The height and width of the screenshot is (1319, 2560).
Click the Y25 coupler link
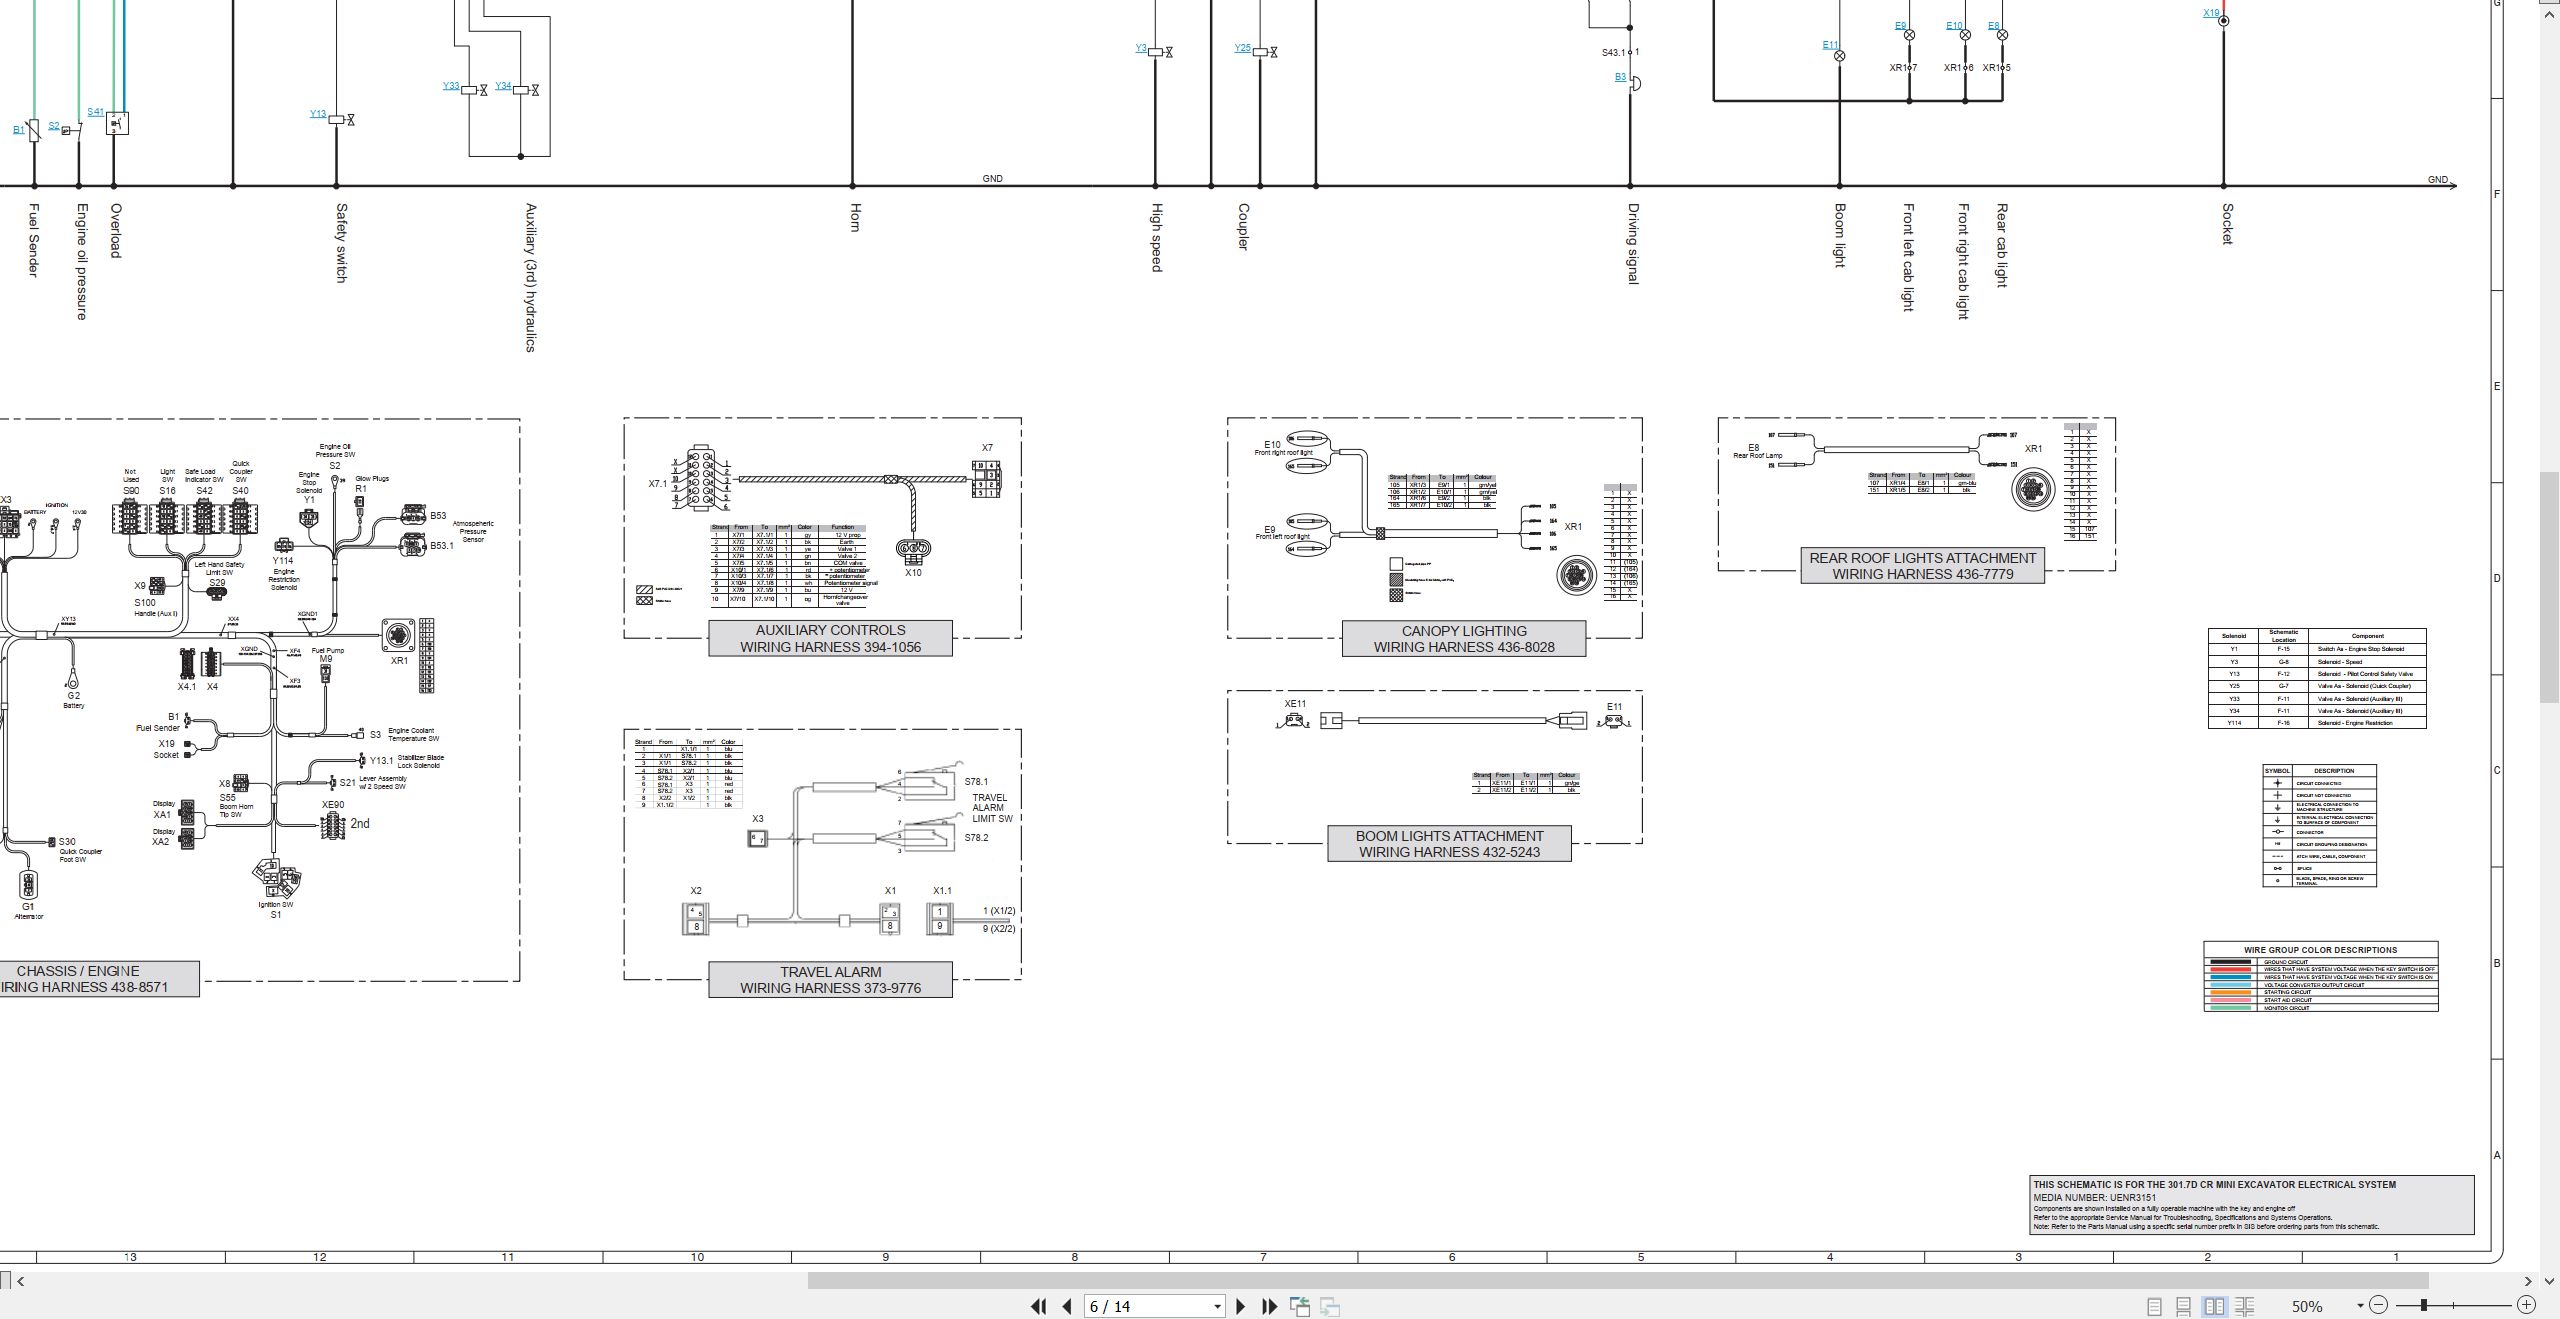point(1242,48)
